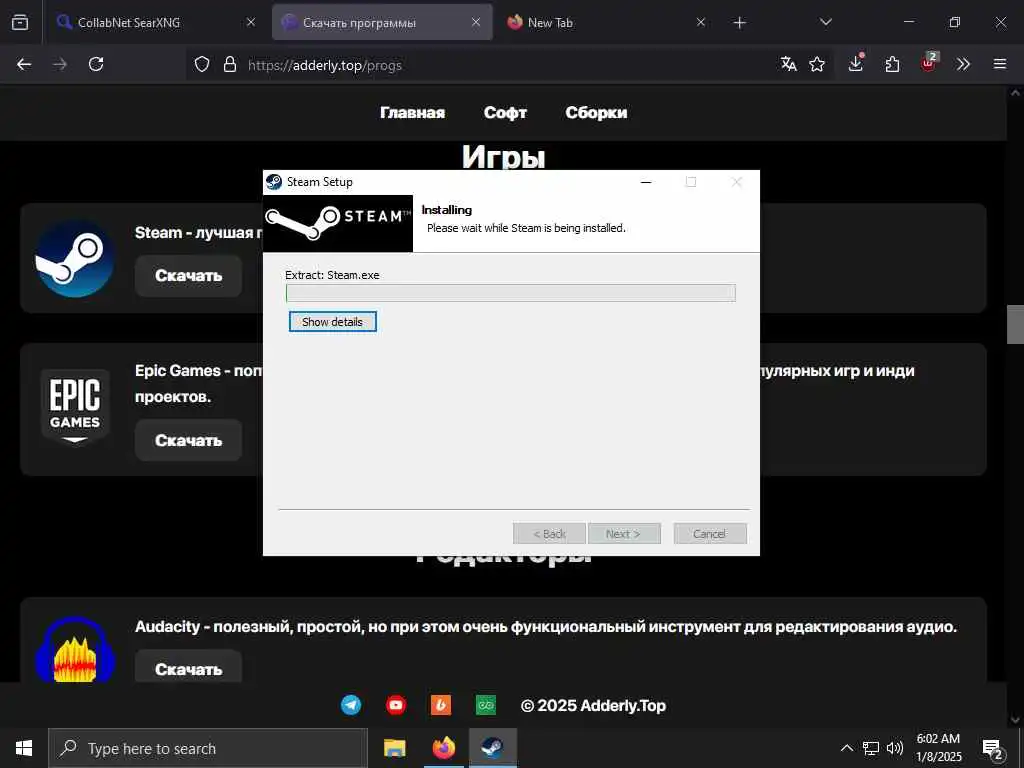Click Скачать button for Epic Games
Image resolution: width=1024 pixels, height=768 pixels.
point(189,441)
